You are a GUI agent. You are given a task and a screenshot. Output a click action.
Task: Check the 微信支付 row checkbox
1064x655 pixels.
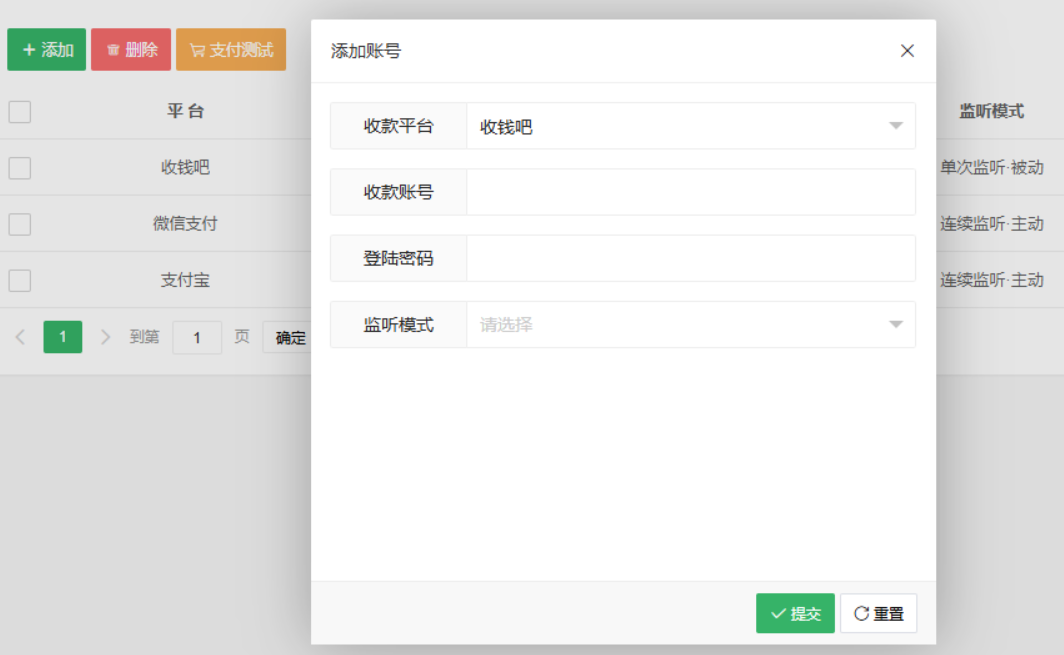pyautogui.click(x=20, y=224)
